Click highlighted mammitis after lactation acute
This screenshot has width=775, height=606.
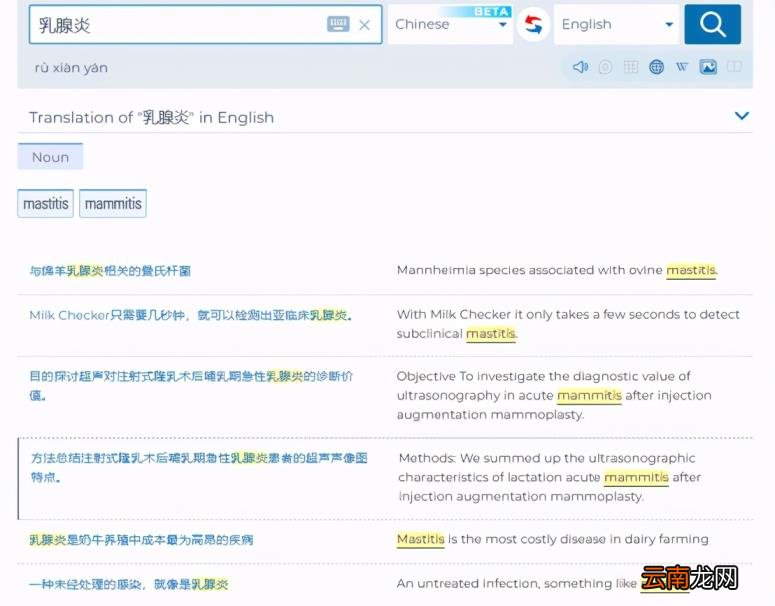point(636,477)
